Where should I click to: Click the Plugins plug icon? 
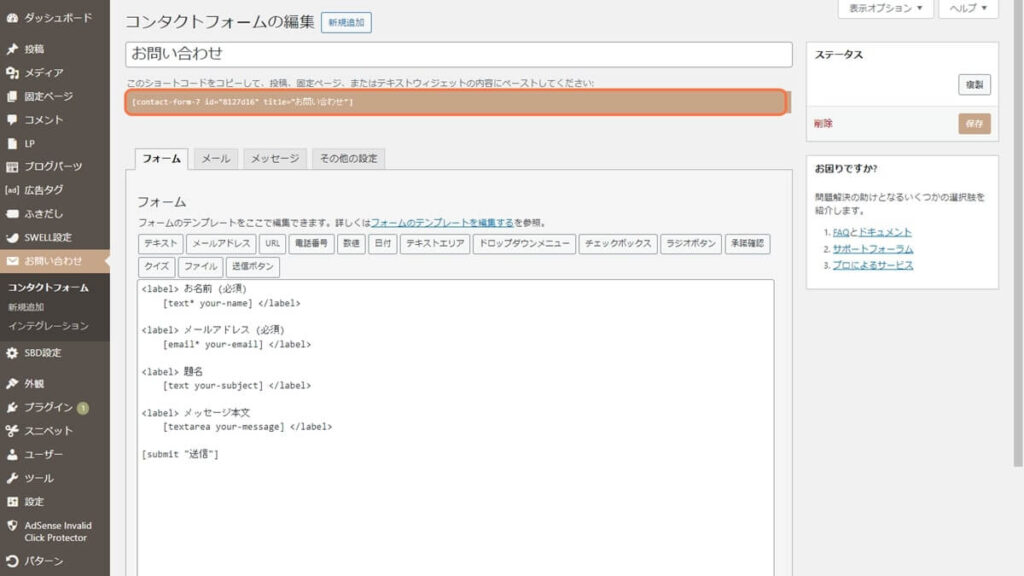point(12,407)
